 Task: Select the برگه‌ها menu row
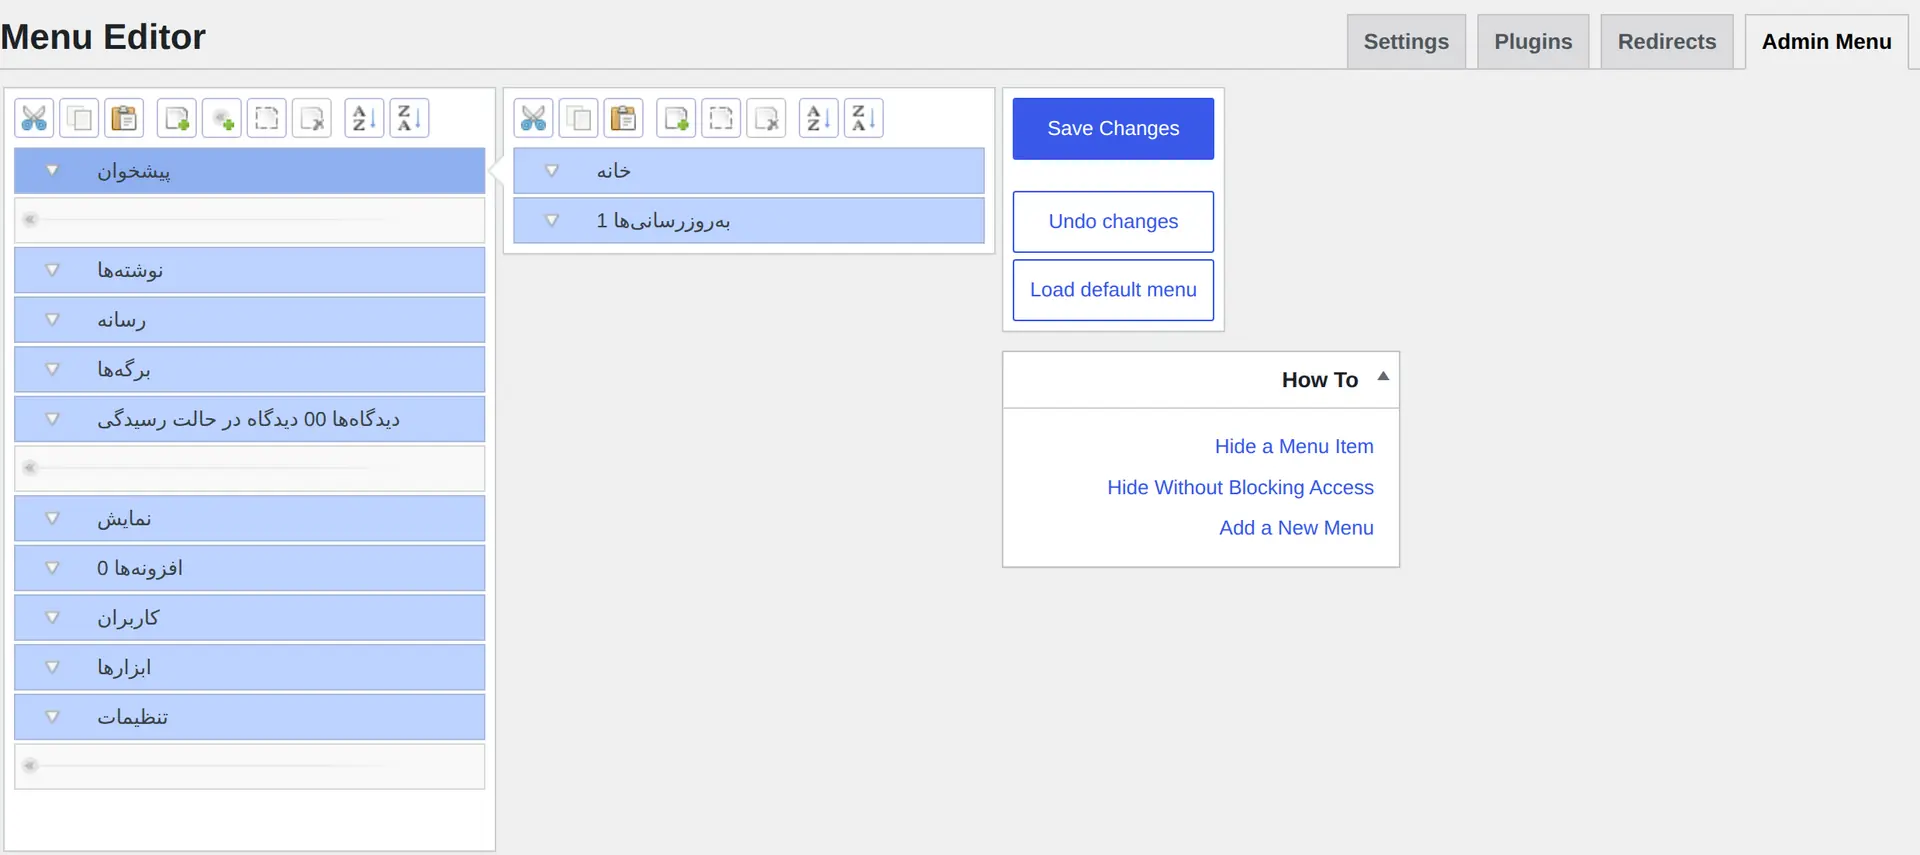click(x=250, y=369)
